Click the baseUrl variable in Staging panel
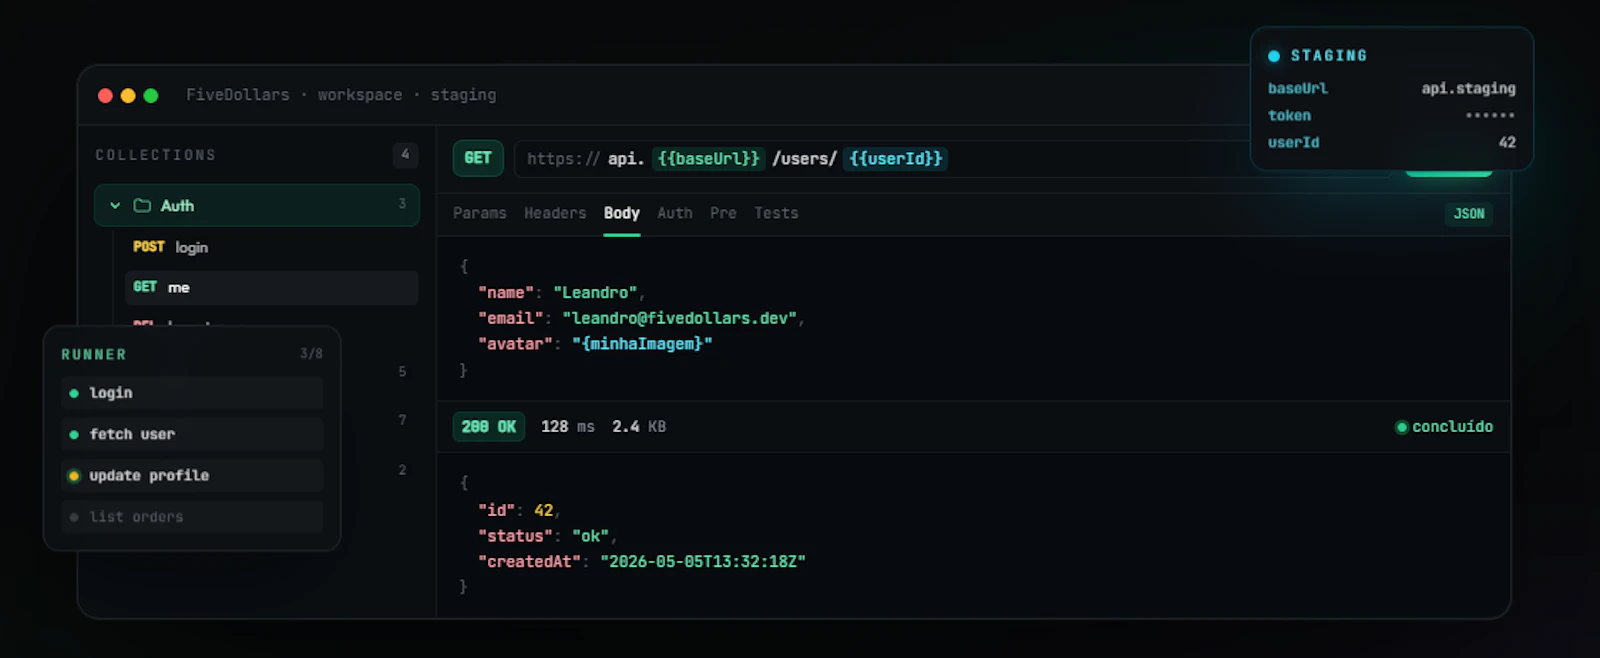This screenshot has height=658, width=1600. [1298, 88]
